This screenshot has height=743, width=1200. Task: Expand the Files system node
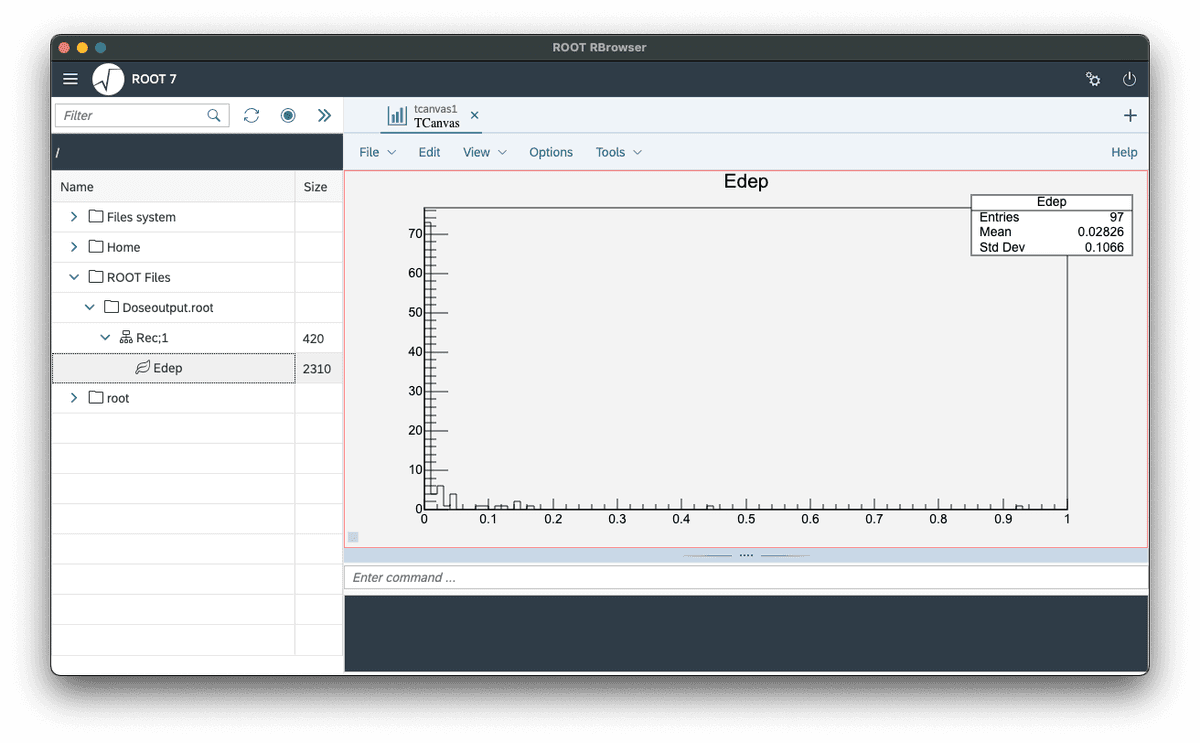[74, 217]
